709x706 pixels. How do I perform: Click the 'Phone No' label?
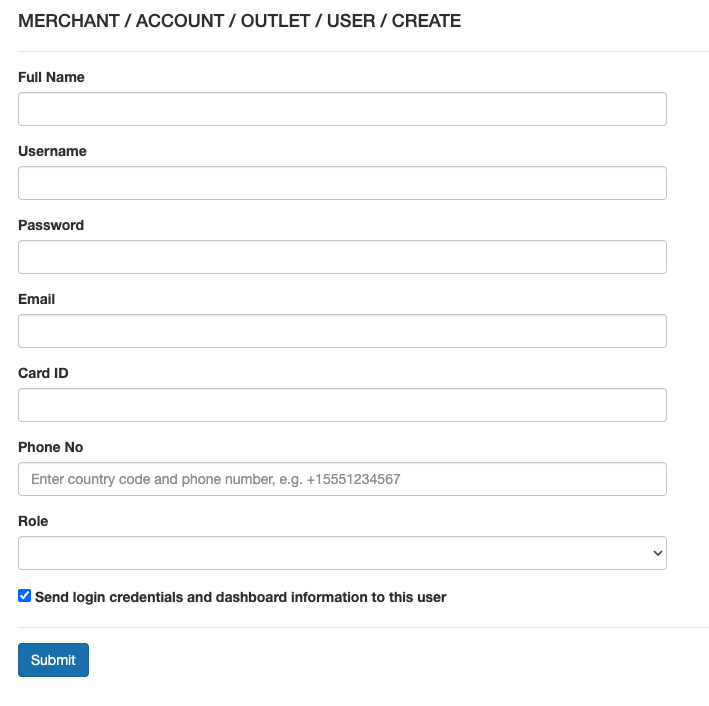(51, 447)
